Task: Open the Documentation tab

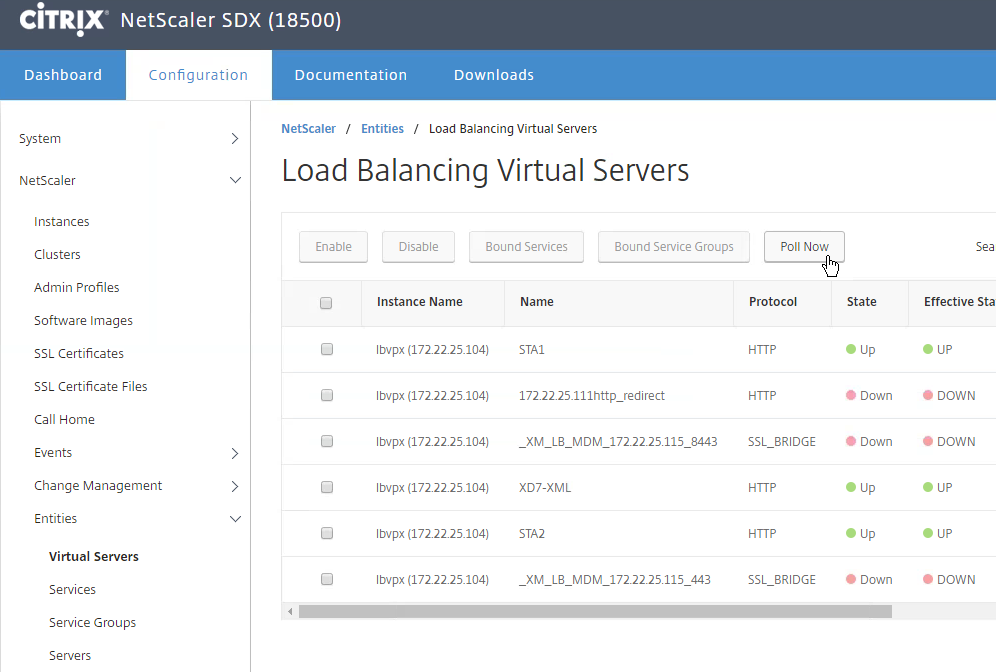Action: 350,75
